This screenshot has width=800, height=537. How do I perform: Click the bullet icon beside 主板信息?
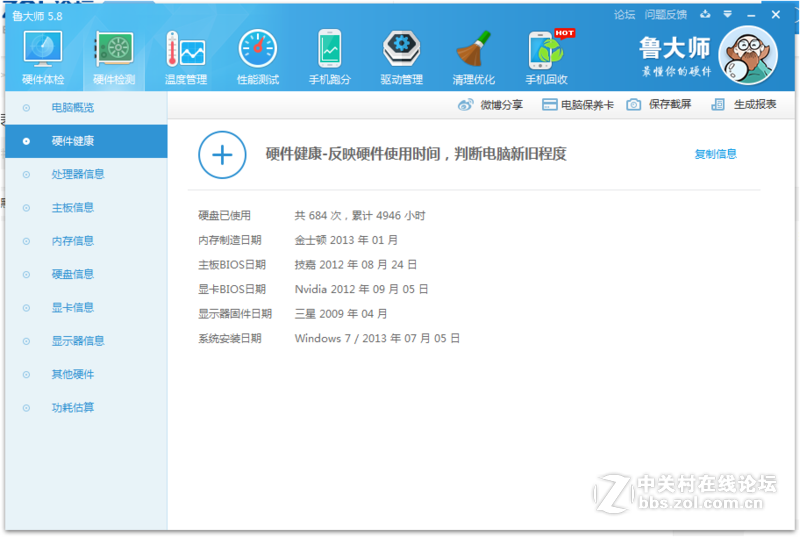click(26, 208)
